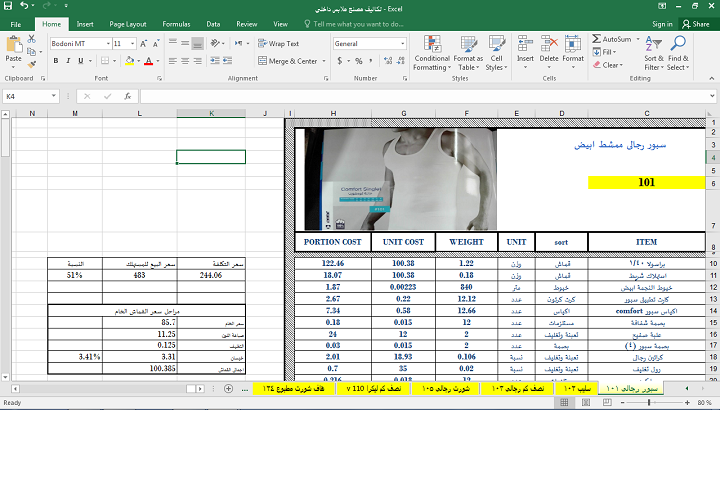Toggle Underline formatting

(81, 61)
